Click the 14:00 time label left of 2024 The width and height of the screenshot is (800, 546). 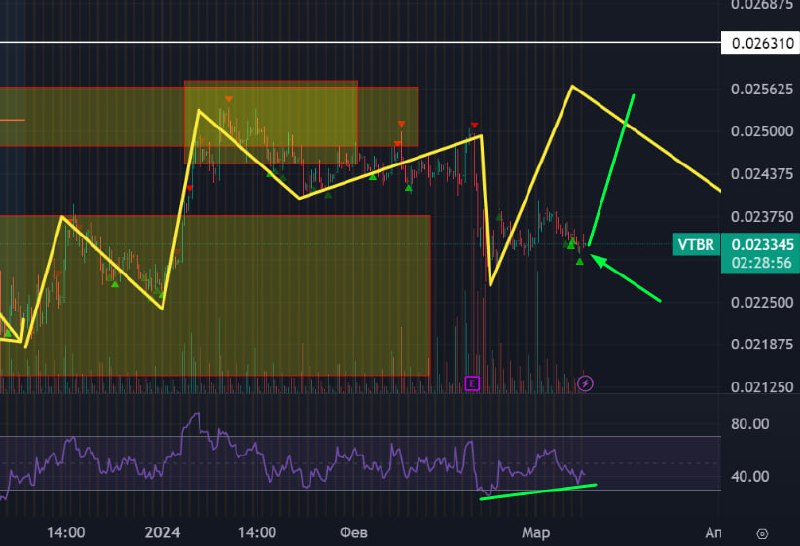point(66,533)
